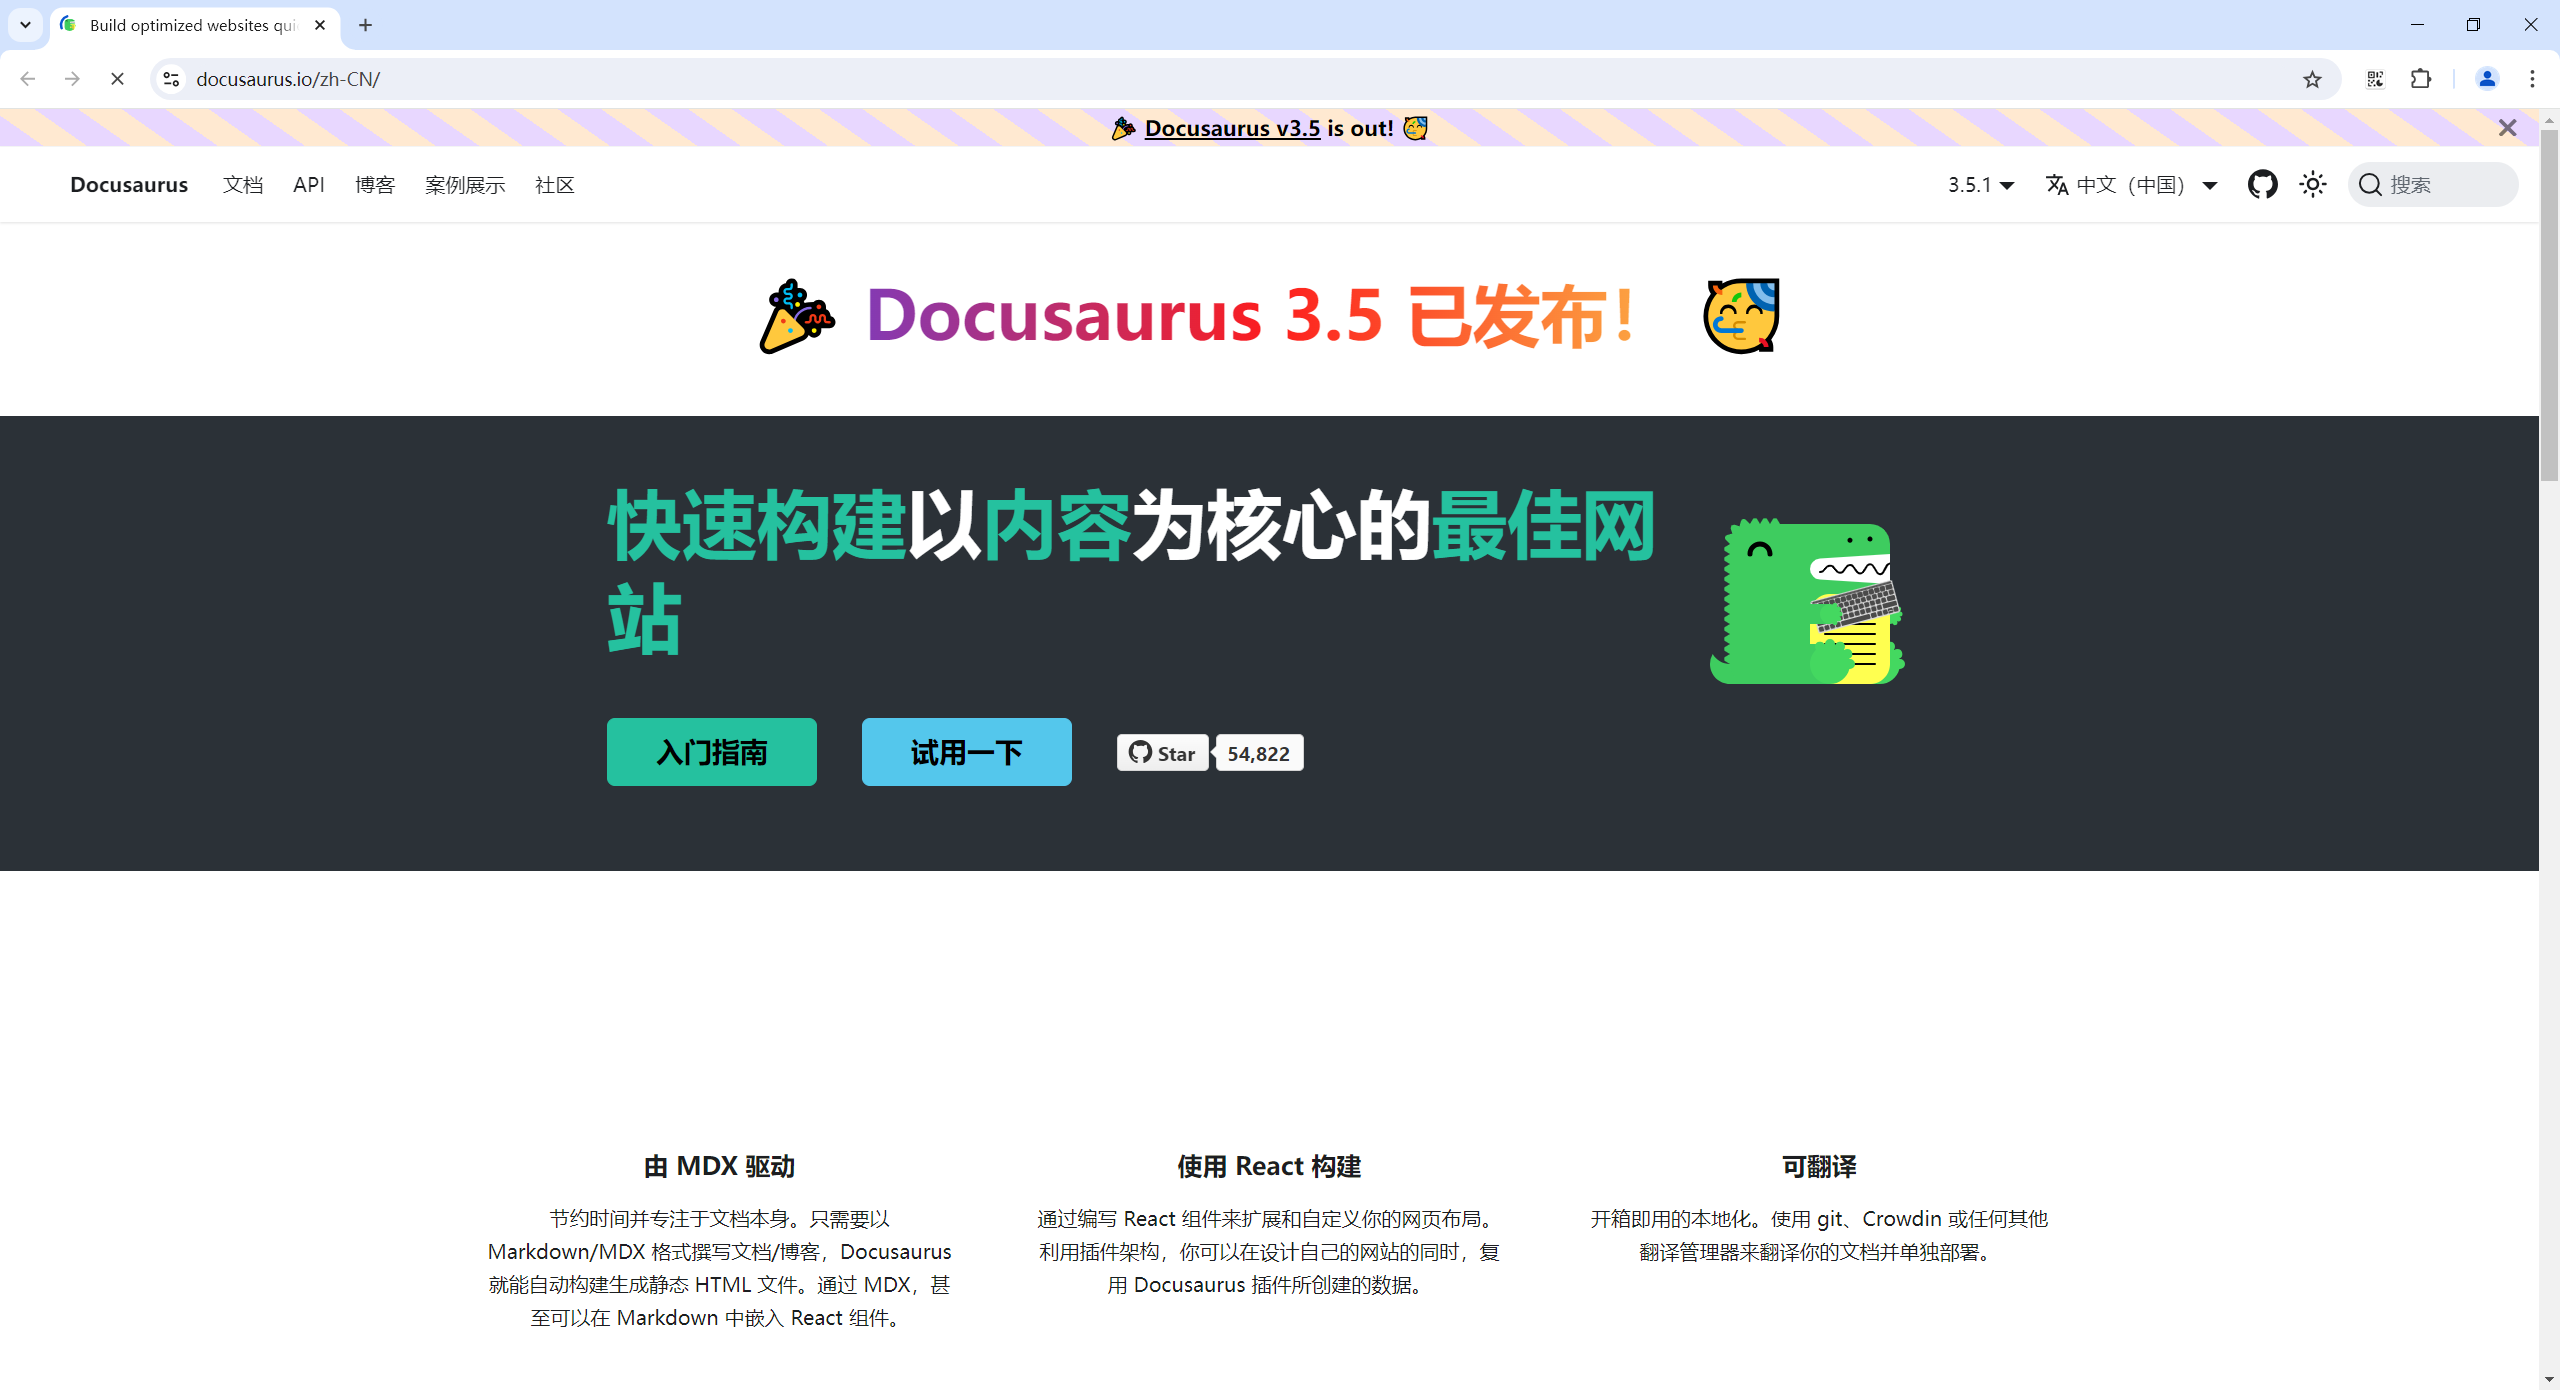Click the partying face emoji in hero

click(x=1741, y=316)
